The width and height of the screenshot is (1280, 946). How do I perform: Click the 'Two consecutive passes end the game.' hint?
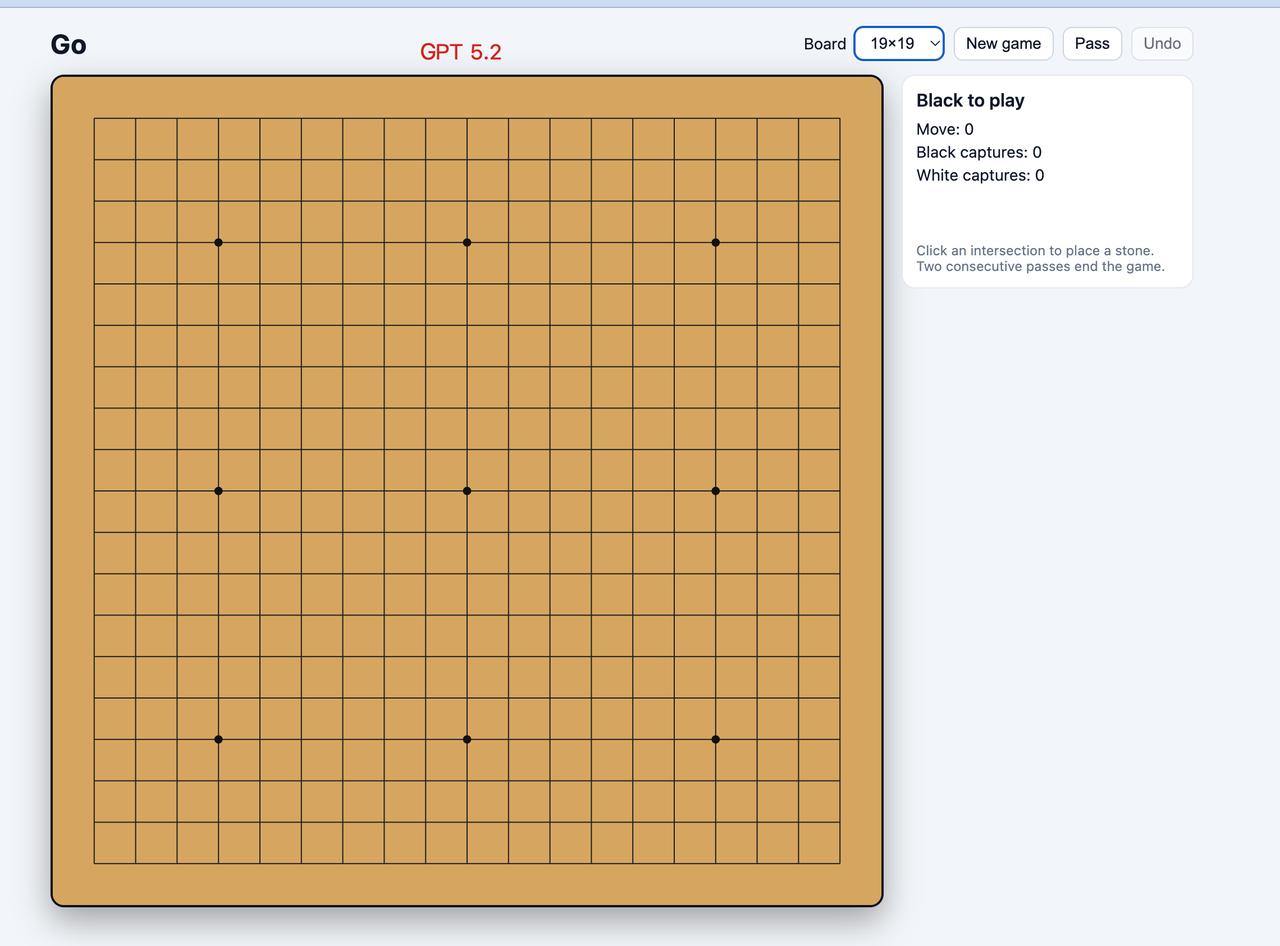pyautogui.click(x=1040, y=266)
